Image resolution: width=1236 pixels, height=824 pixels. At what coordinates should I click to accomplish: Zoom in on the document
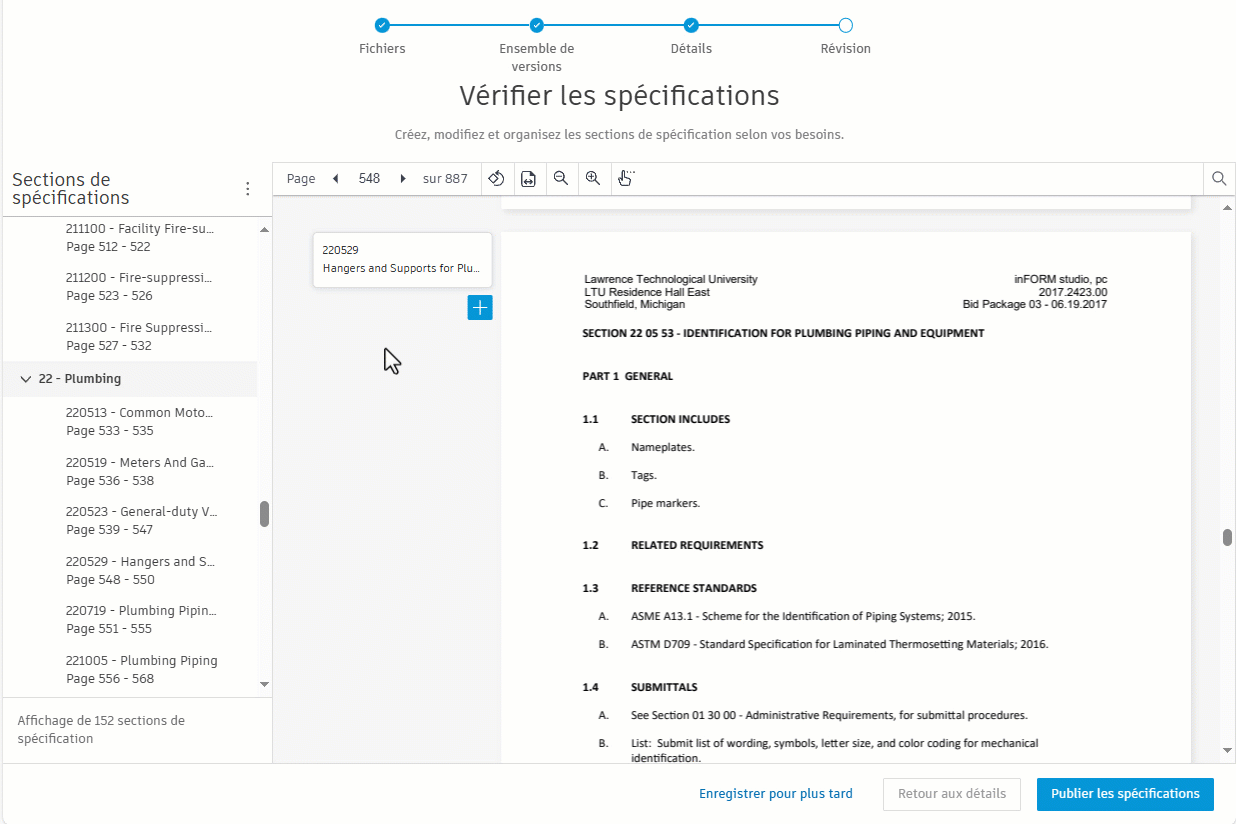[593, 179]
